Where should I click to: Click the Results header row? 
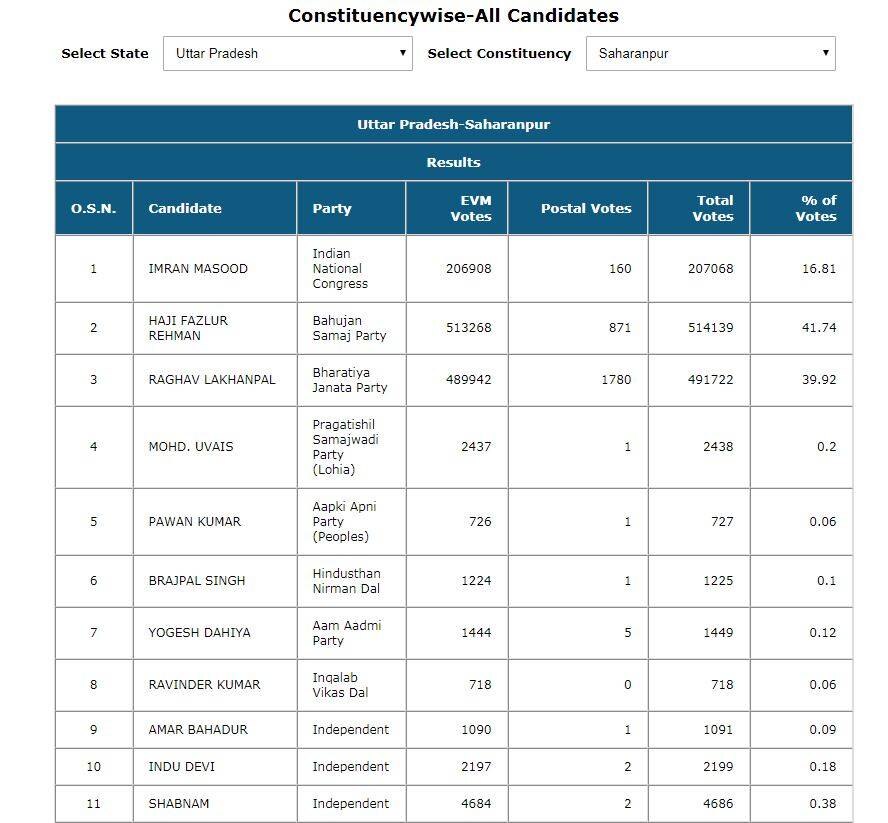click(455, 161)
